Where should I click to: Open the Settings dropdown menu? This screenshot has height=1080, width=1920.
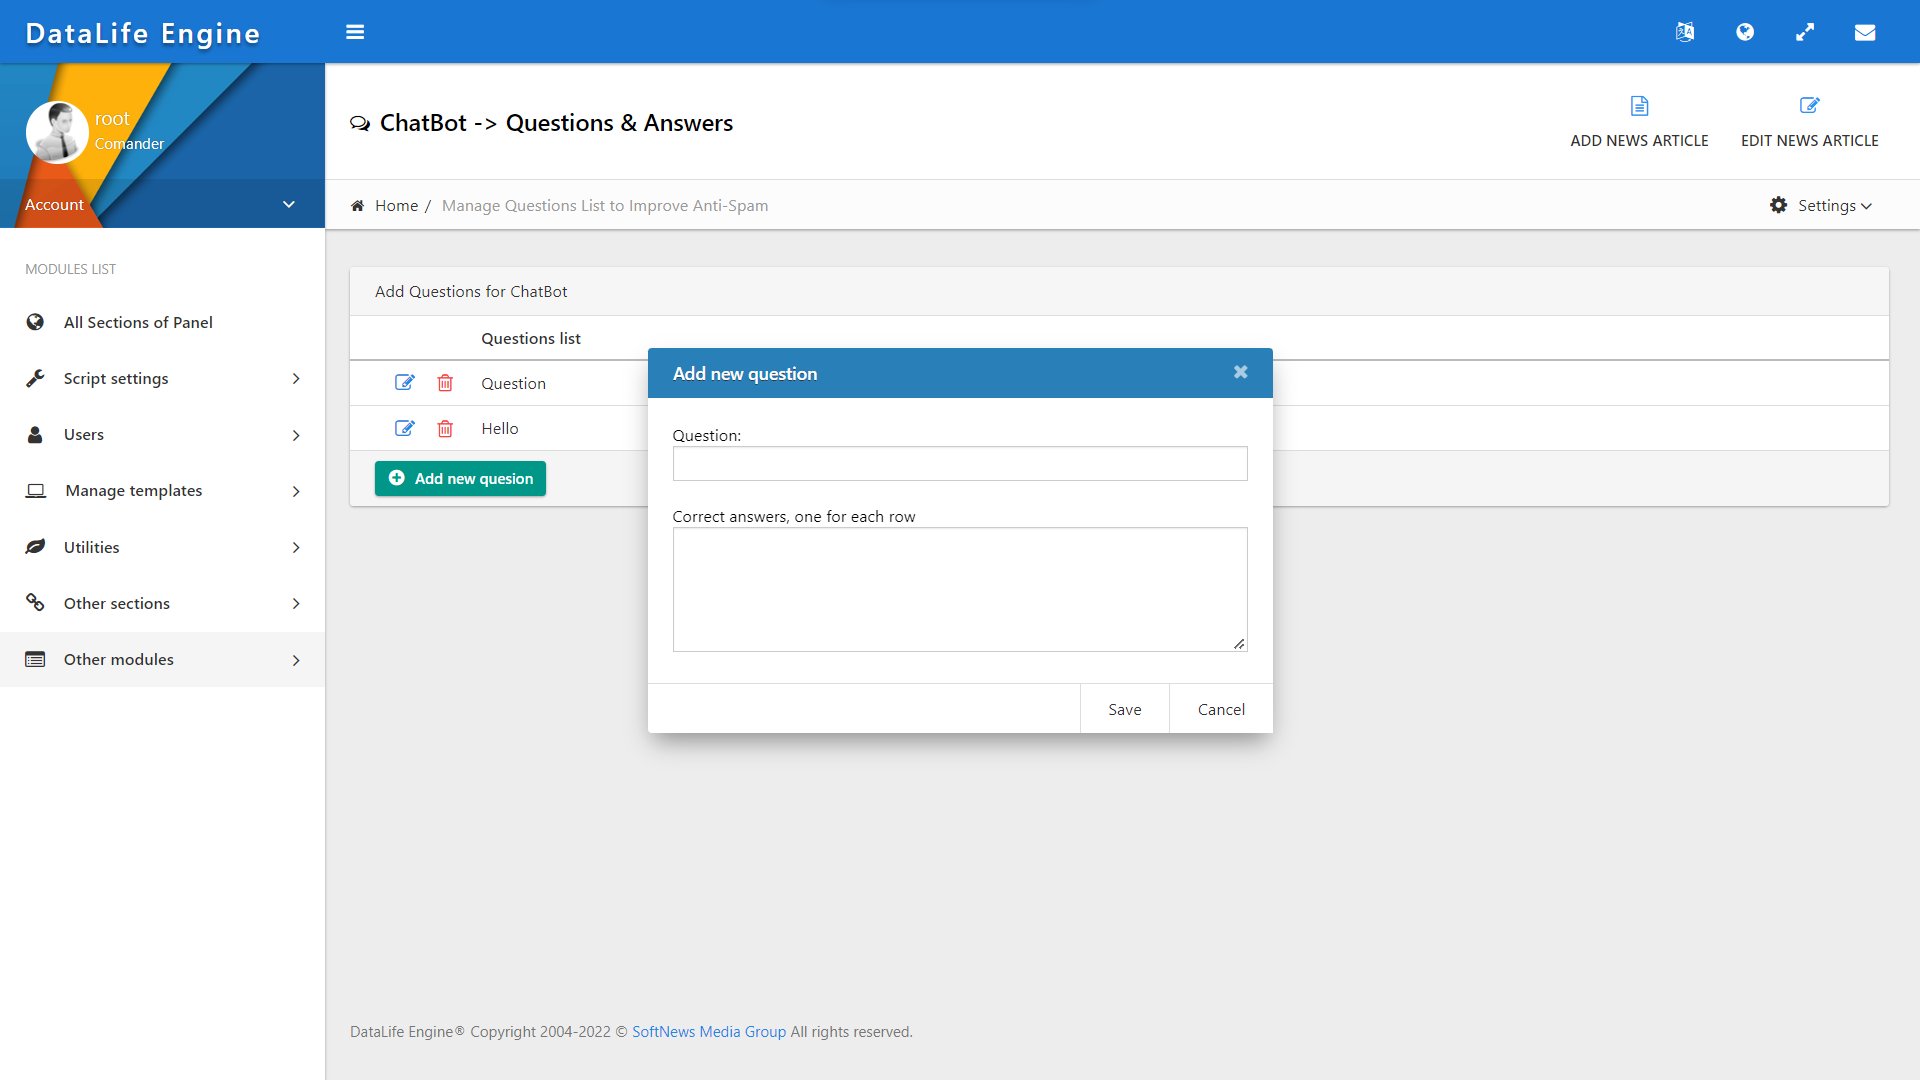click(x=1821, y=205)
